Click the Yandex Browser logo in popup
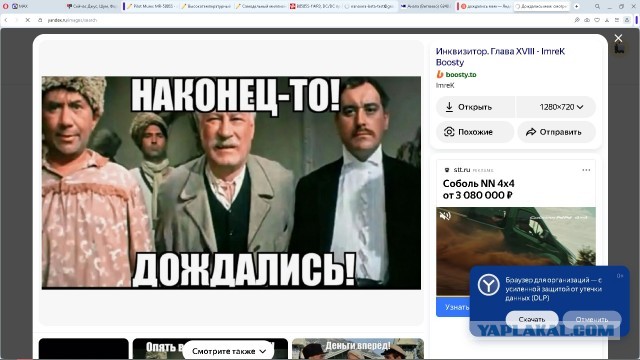The height and width of the screenshot is (360, 640). pos(489,285)
